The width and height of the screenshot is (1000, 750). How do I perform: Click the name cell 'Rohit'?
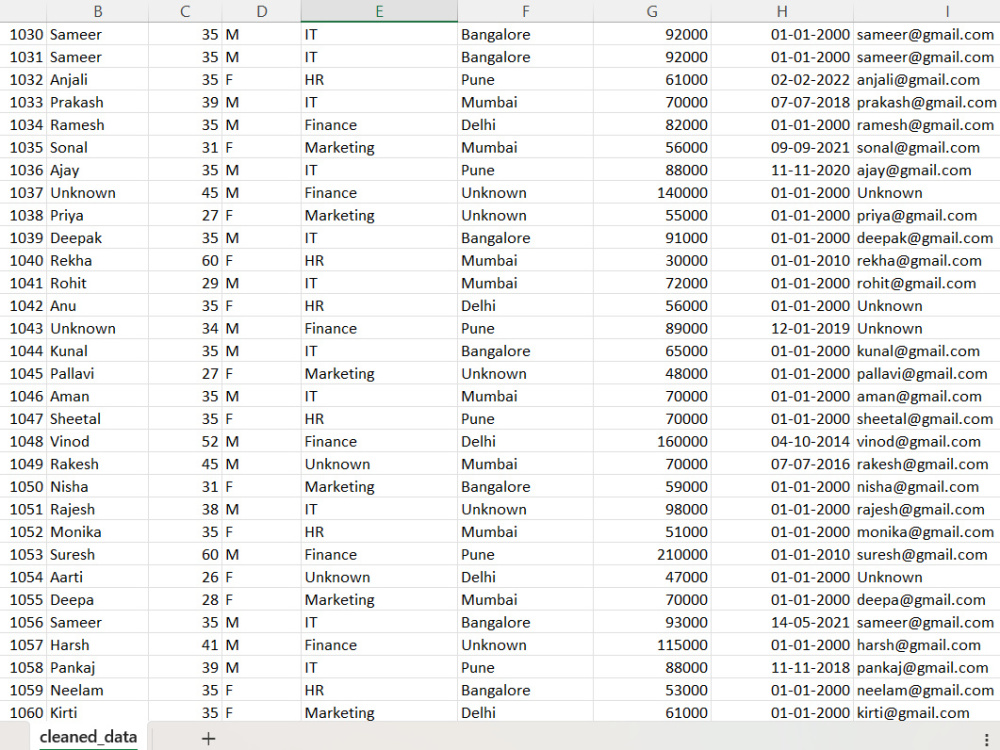click(98, 283)
